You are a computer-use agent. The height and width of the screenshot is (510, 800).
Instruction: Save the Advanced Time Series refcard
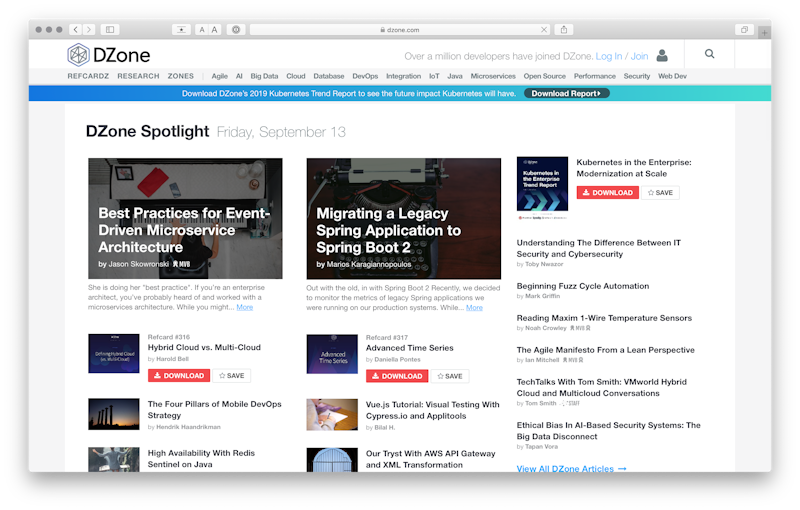coord(450,376)
